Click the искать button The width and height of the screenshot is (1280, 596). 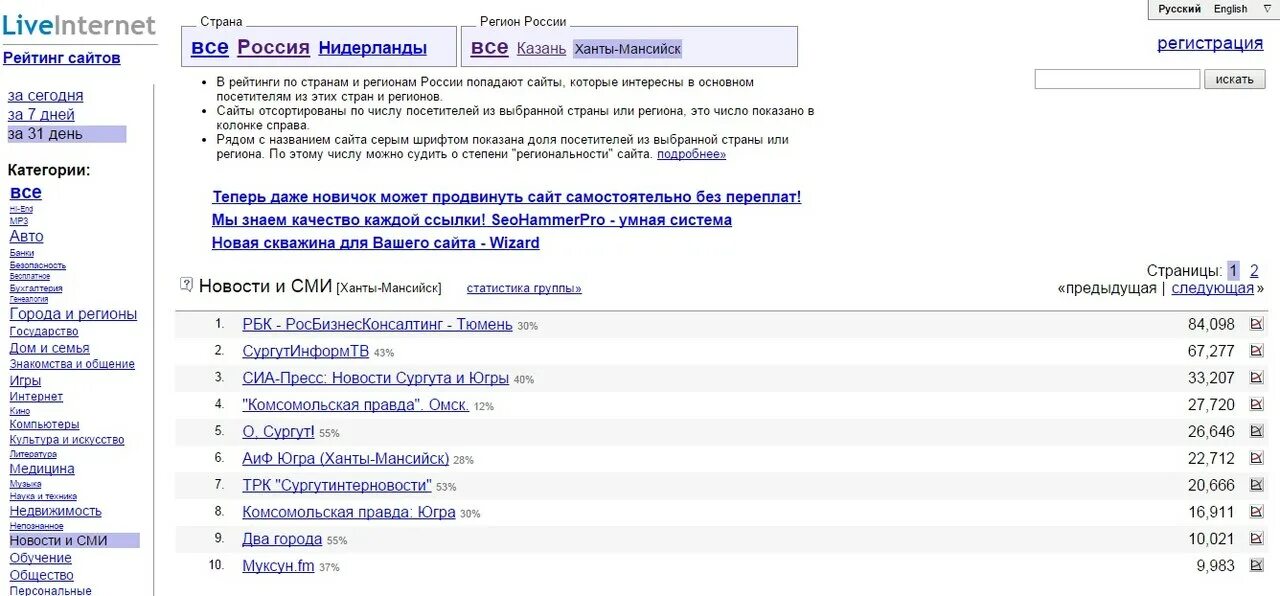click(x=1235, y=79)
